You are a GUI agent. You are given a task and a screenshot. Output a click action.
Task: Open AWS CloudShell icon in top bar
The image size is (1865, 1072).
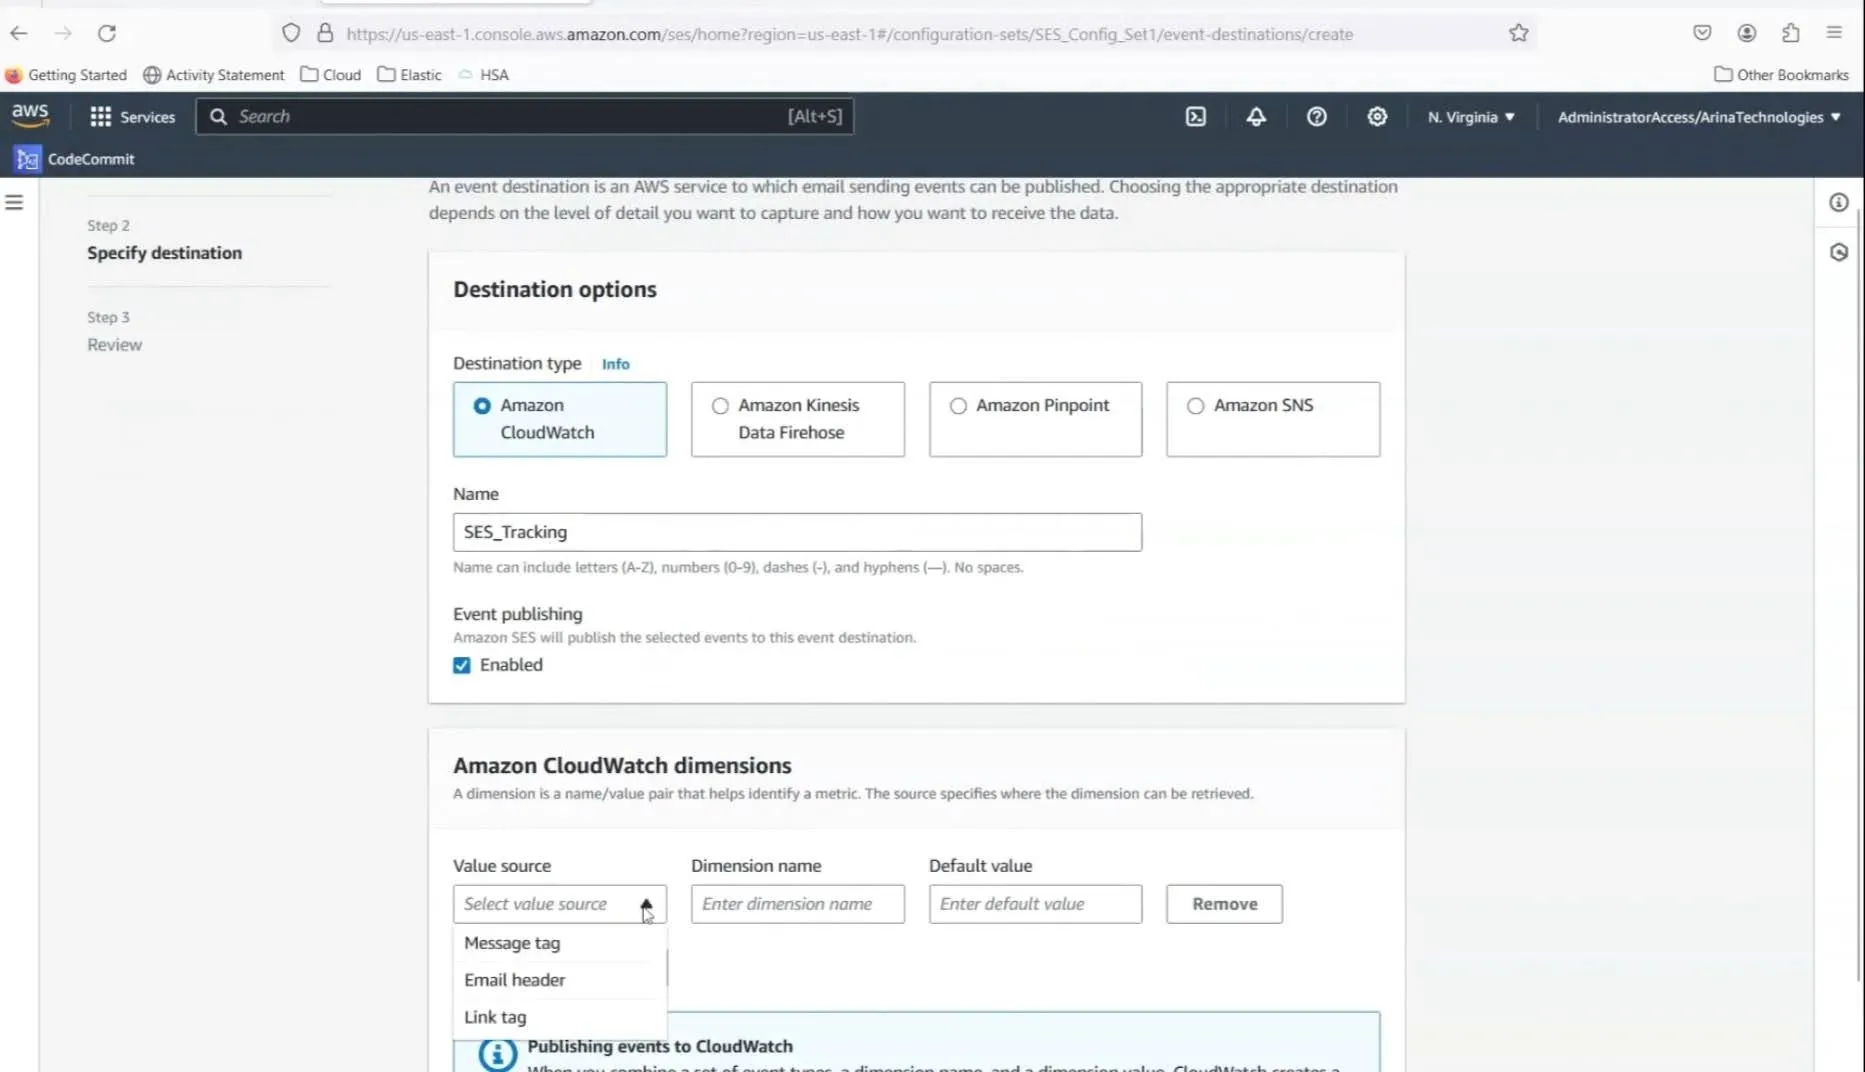[x=1195, y=117]
